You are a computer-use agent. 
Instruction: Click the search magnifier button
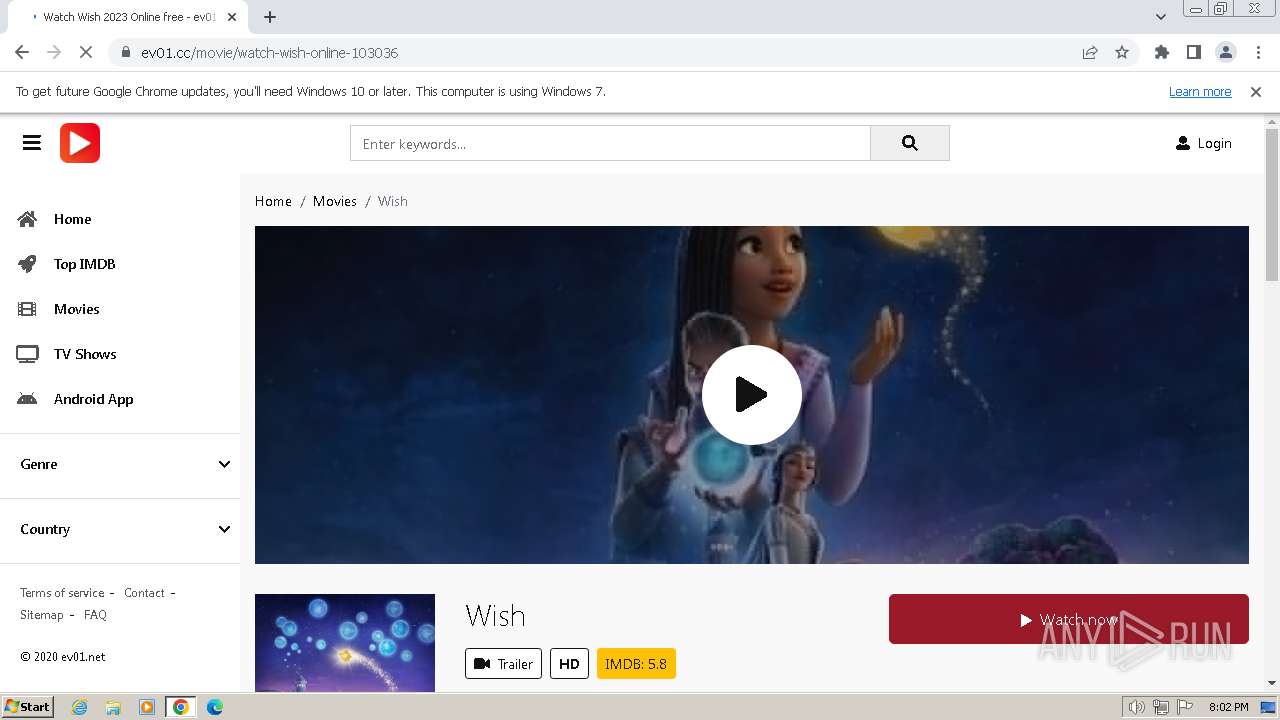click(909, 143)
